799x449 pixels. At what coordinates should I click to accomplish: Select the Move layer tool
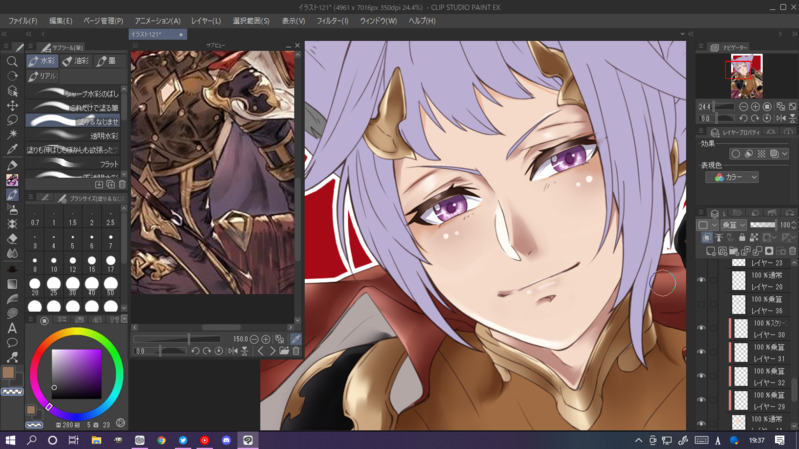coord(12,105)
